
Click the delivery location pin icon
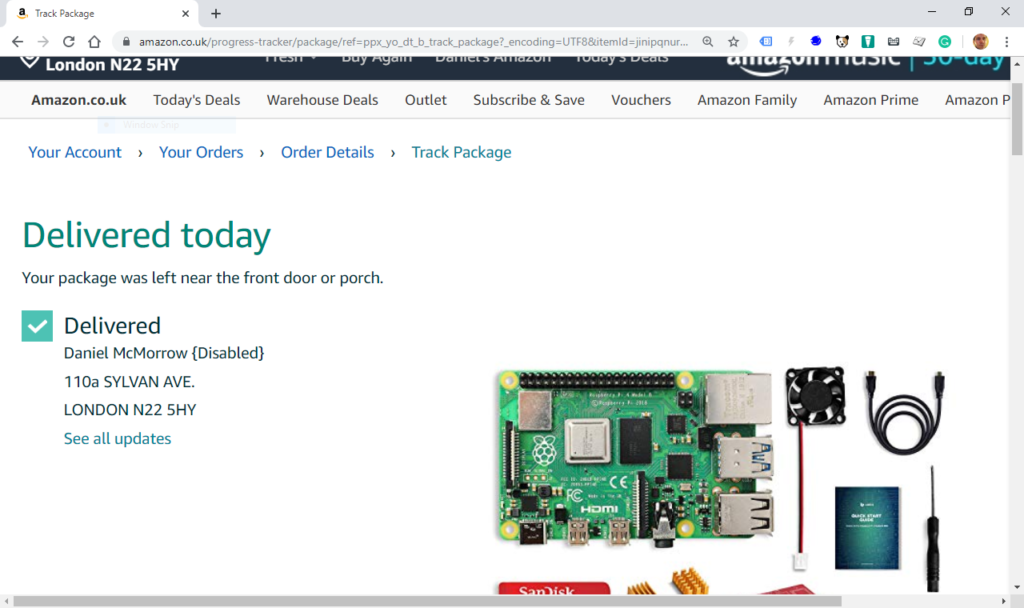tap(29, 62)
